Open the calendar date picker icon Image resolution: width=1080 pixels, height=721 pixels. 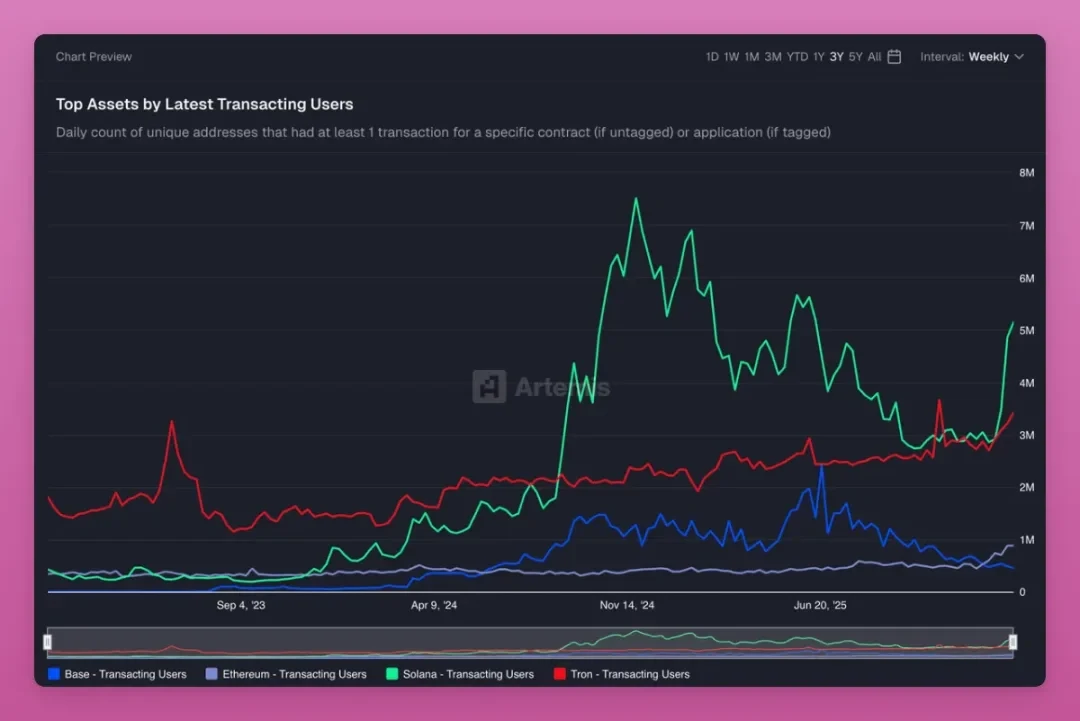(893, 57)
